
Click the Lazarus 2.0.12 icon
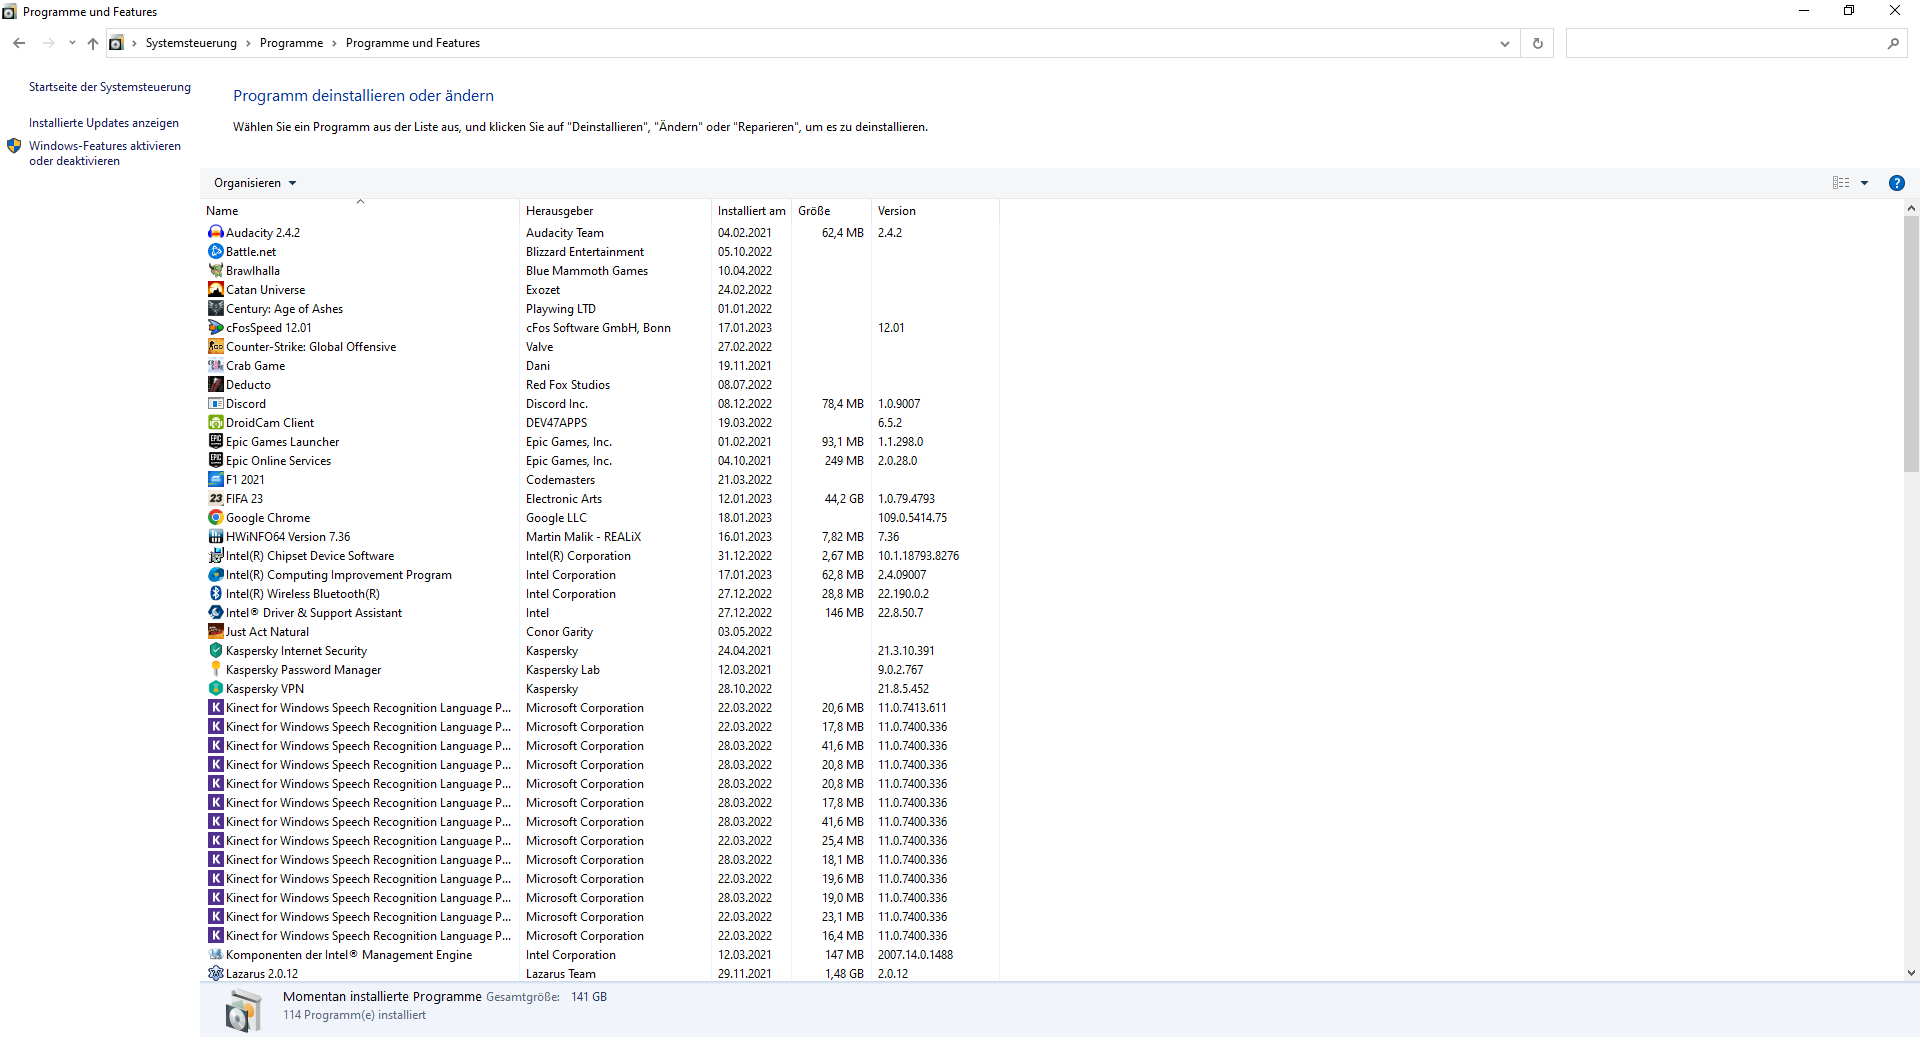coord(215,974)
